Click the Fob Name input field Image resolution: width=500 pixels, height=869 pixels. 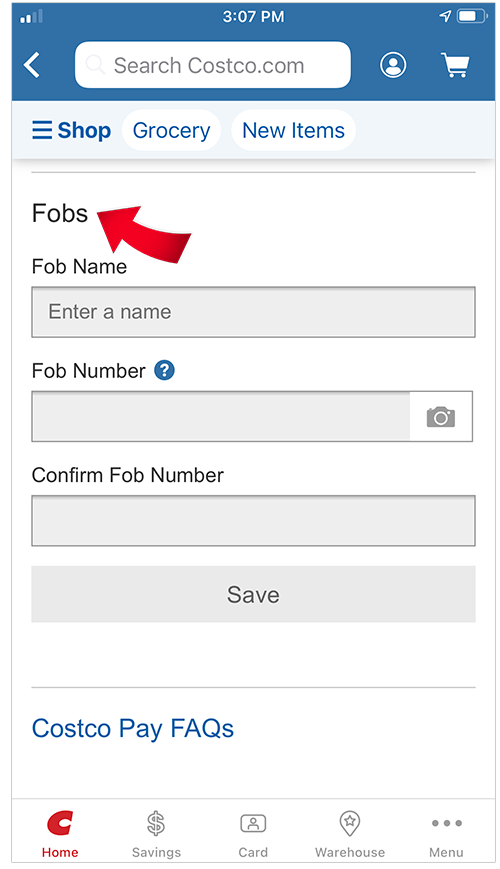click(253, 311)
